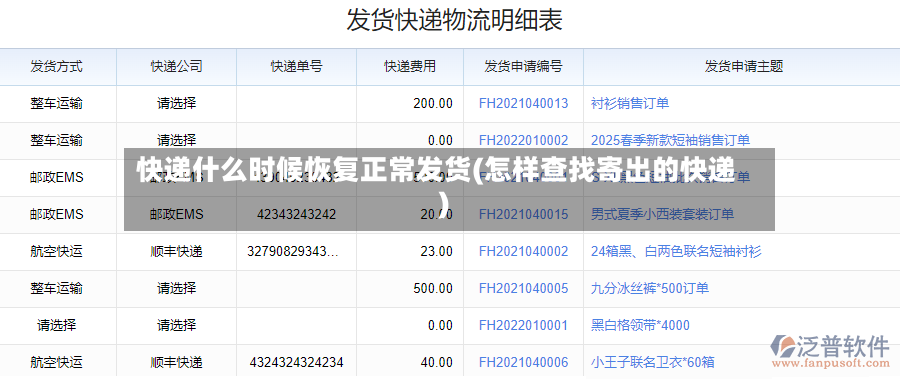Open the 2025春季新款短袖销售订单 subject link
This screenshot has height=379, width=900.
pyautogui.click(x=670, y=140)
